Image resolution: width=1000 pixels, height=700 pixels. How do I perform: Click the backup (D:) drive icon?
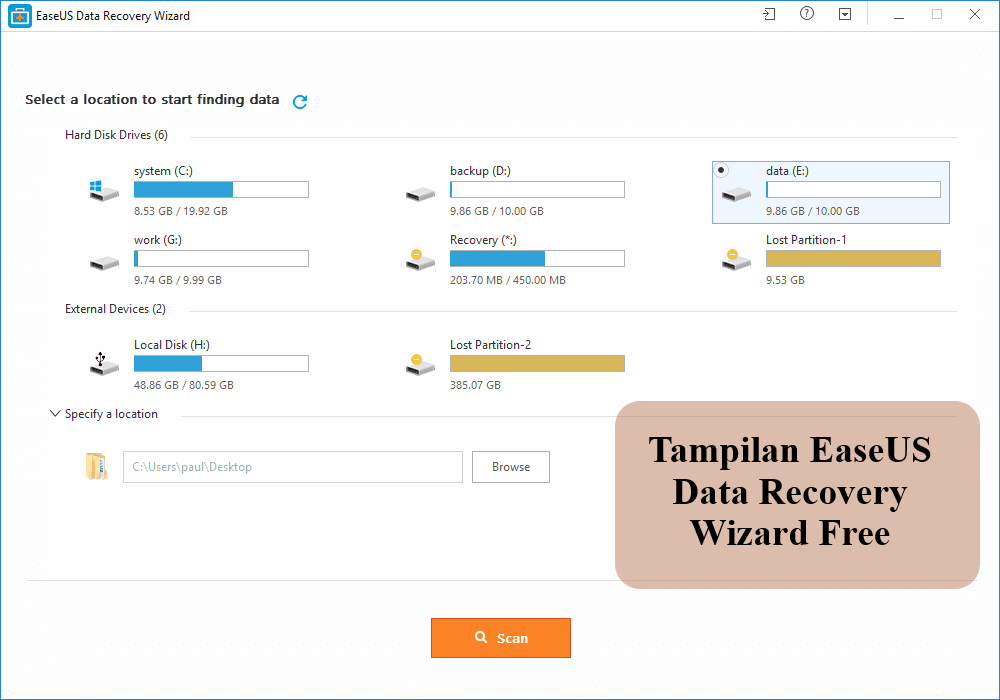(x=420, y=194)
